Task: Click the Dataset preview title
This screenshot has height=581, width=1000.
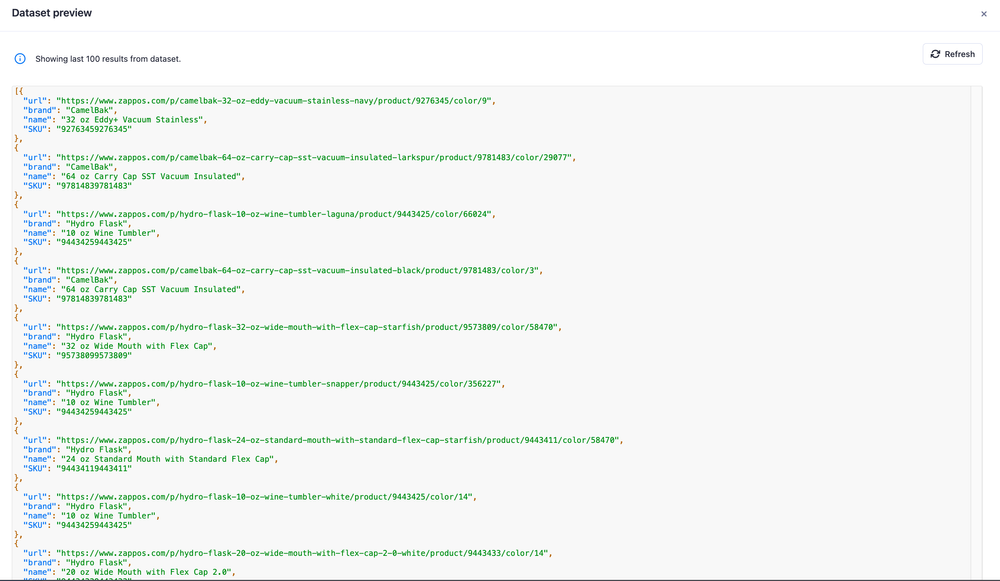Action: (52, 13)
